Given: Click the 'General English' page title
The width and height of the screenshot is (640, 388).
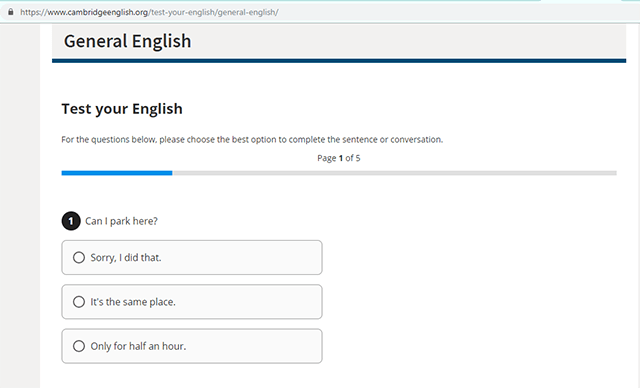Looking at the screenshot, I should pos(127,41).
